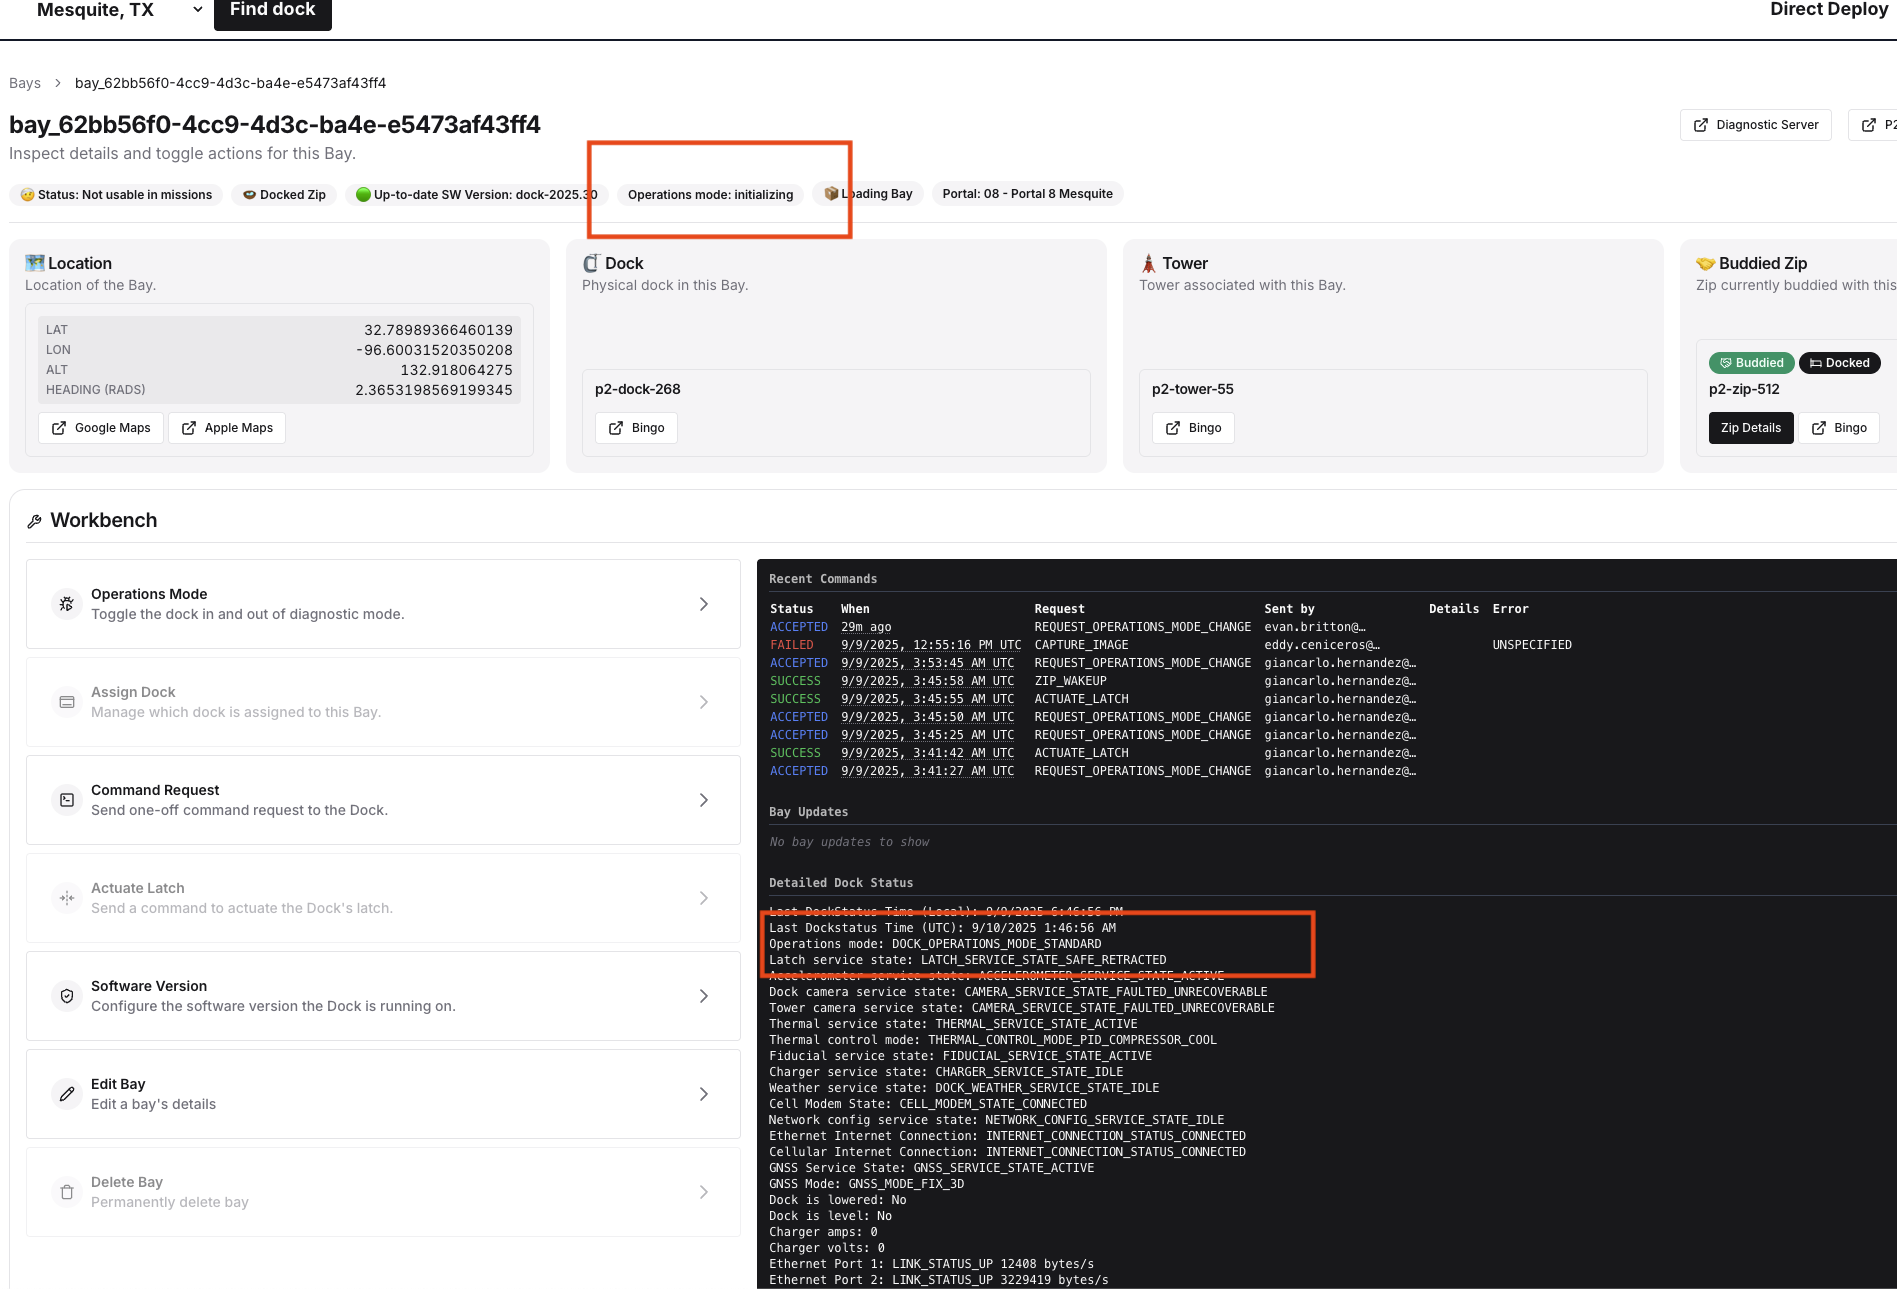Viewport: 1897px width, 1289px height.
Task: Click the Status: Not usable in missions chip
Action: (x=116, y=194)
